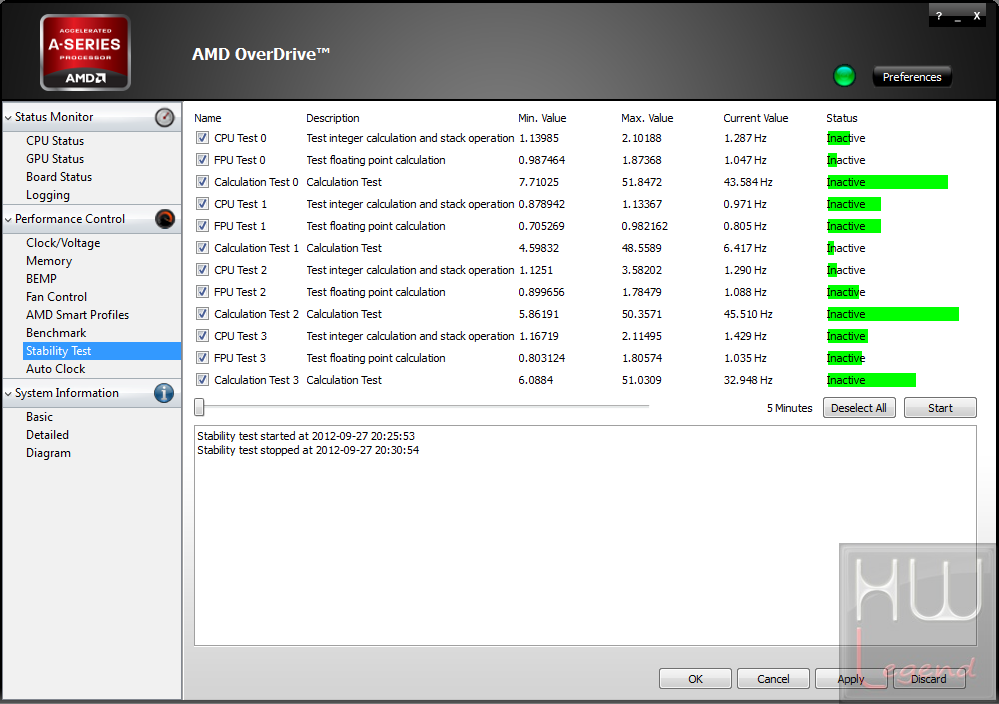This screenshot has height=704, width=999.
Task: Click the Cancel button
Action: click(x=773, y=679)
